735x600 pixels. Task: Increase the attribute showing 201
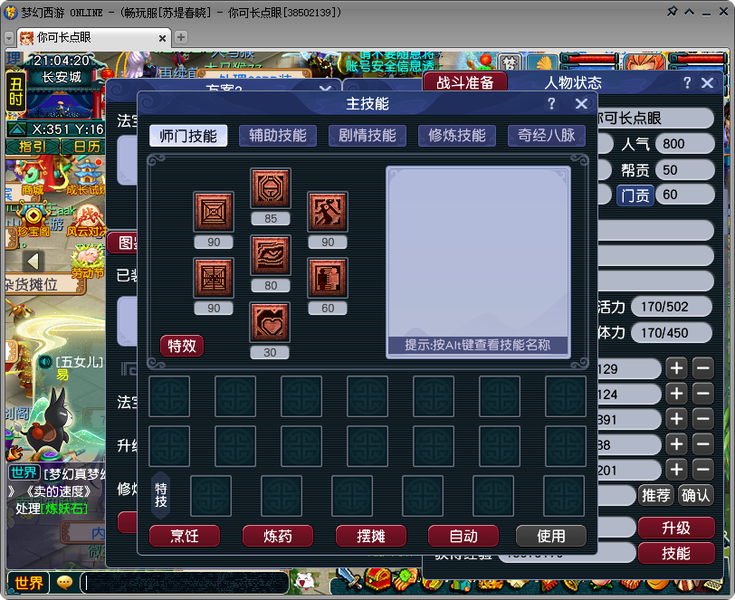(x=676, y=470)
